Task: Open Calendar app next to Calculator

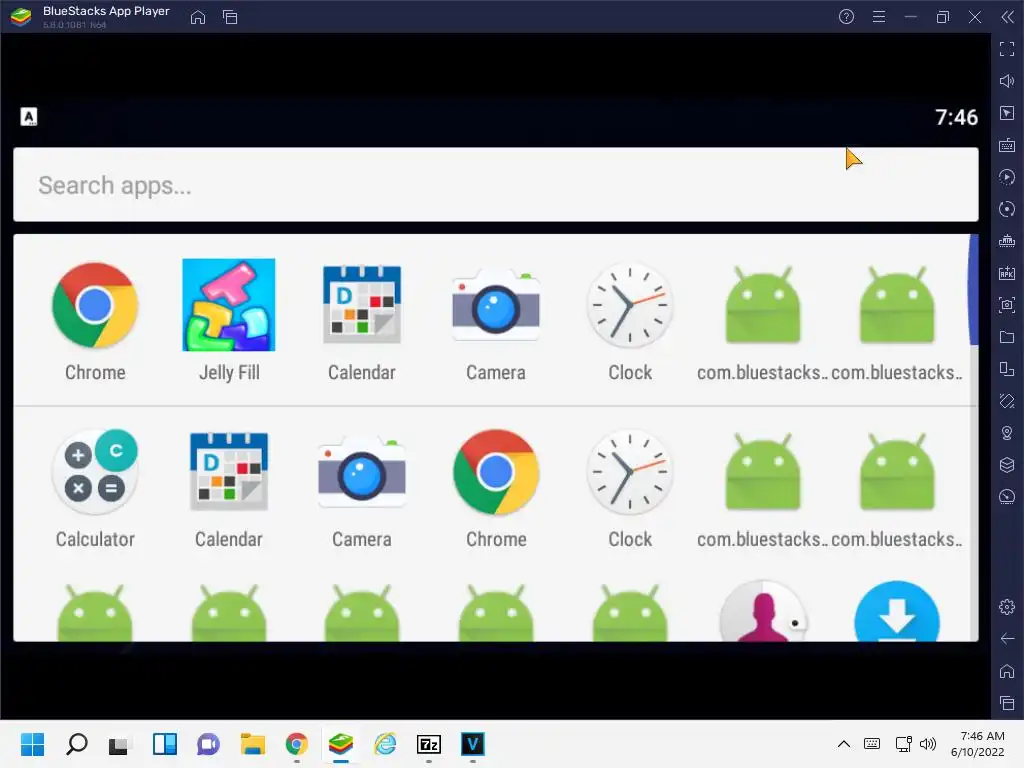Action: coord(229,472)
